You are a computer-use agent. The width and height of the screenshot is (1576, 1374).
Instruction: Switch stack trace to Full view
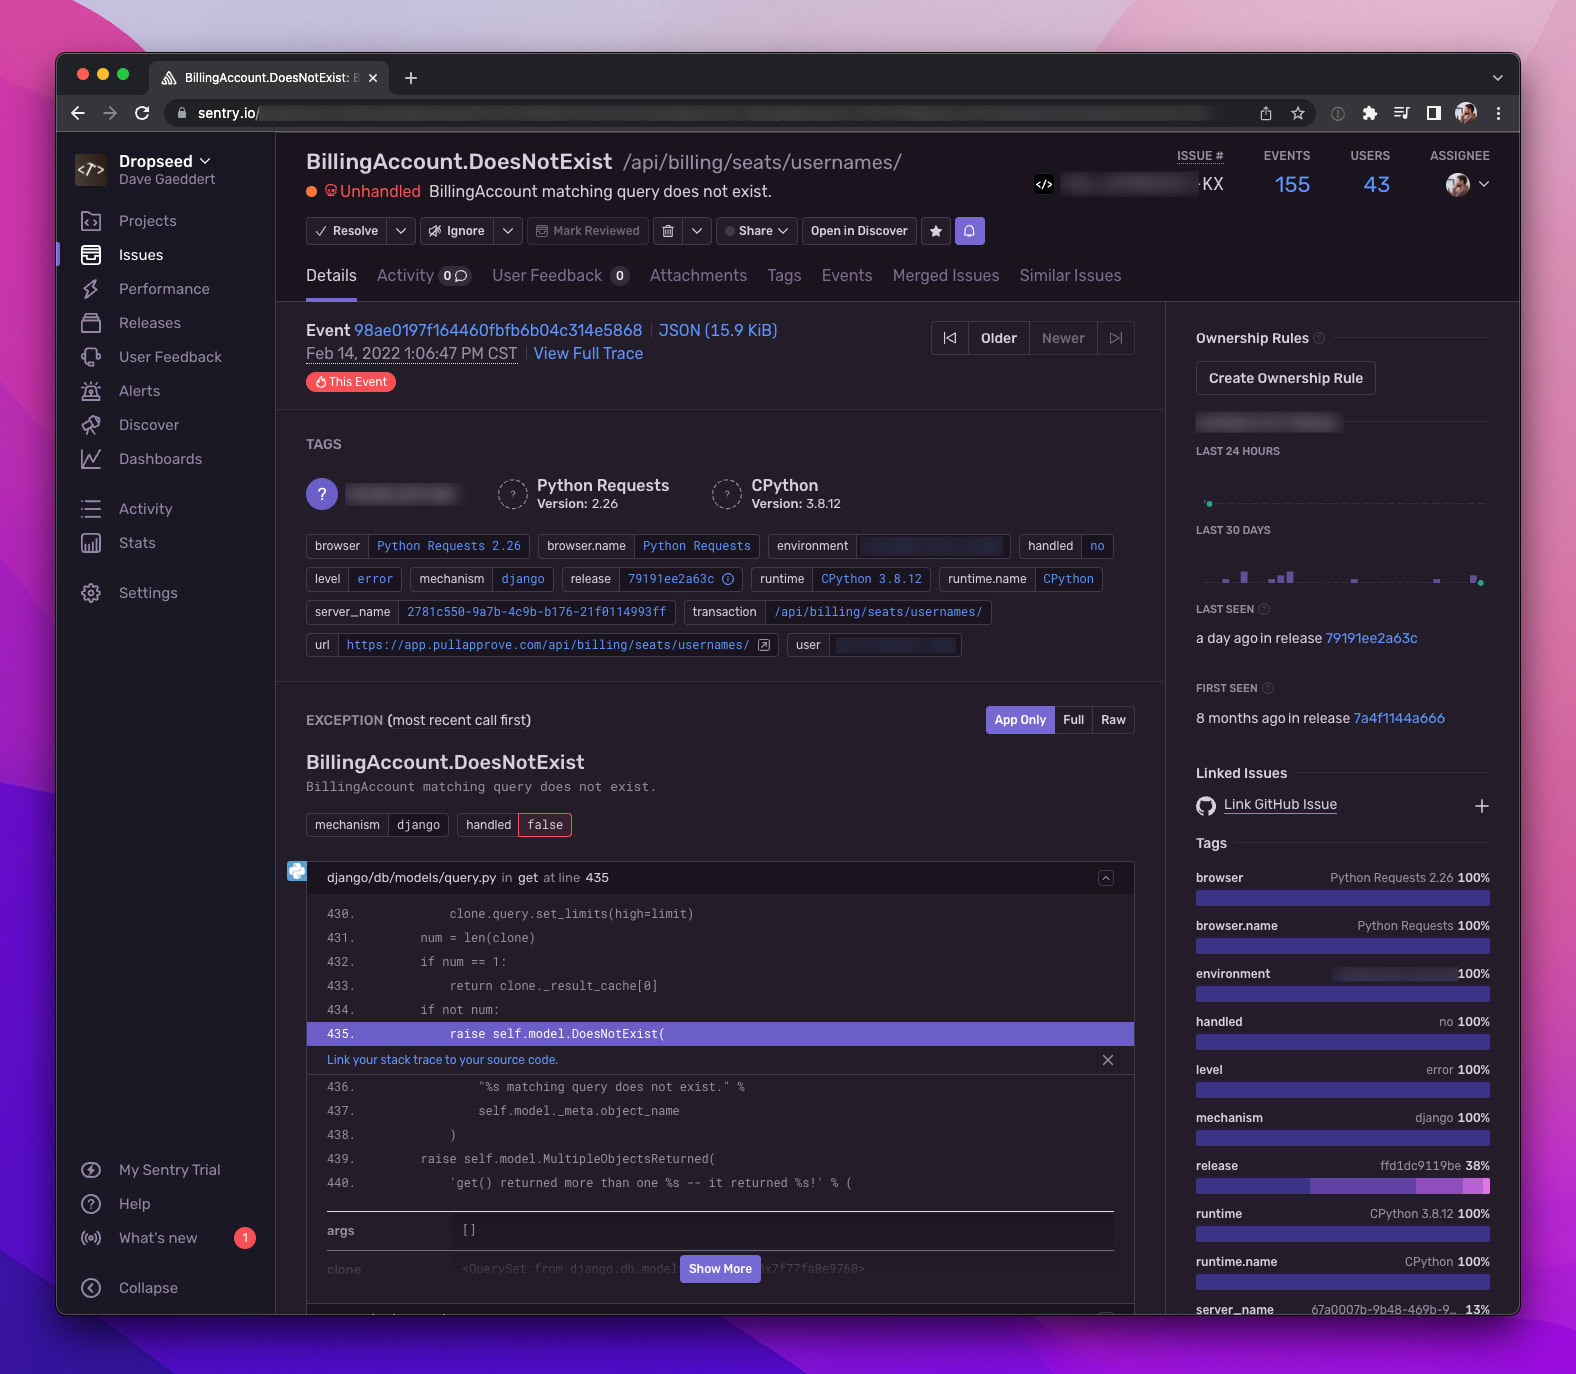1074,720
